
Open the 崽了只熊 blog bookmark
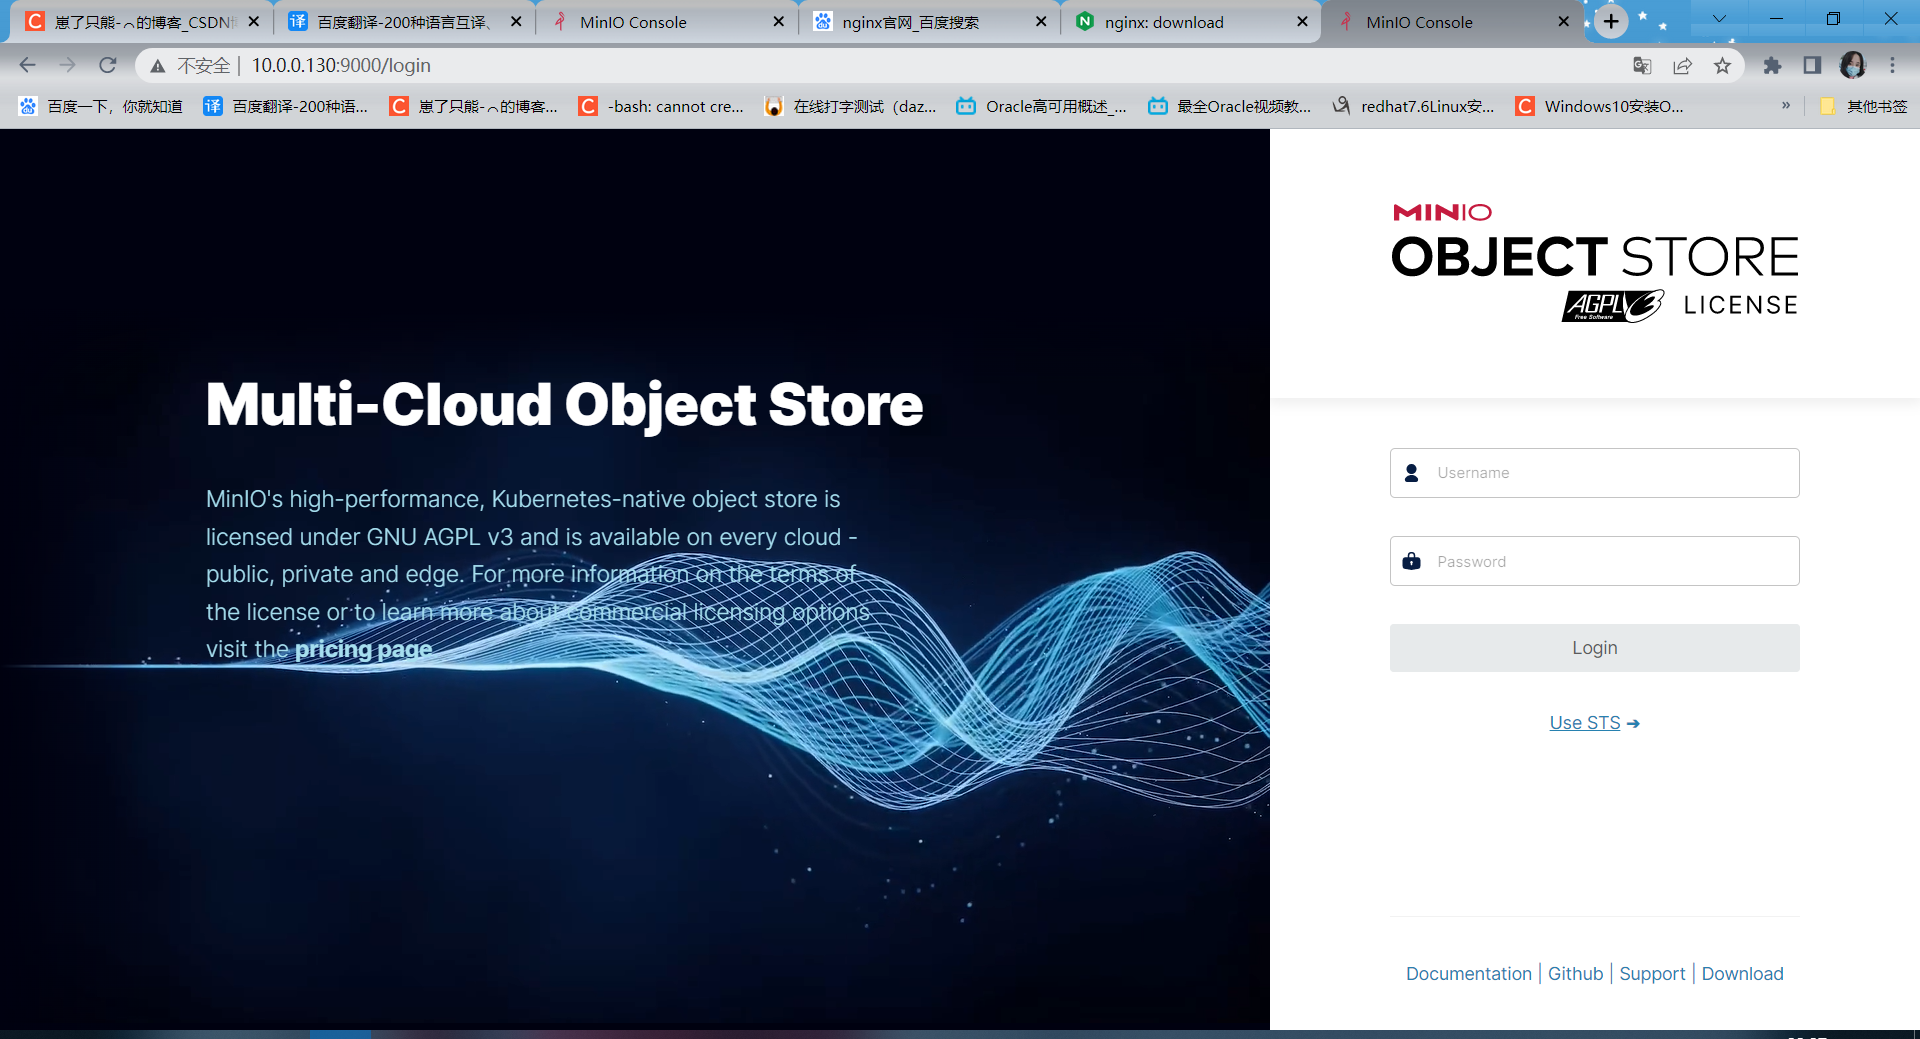[474, 106]
